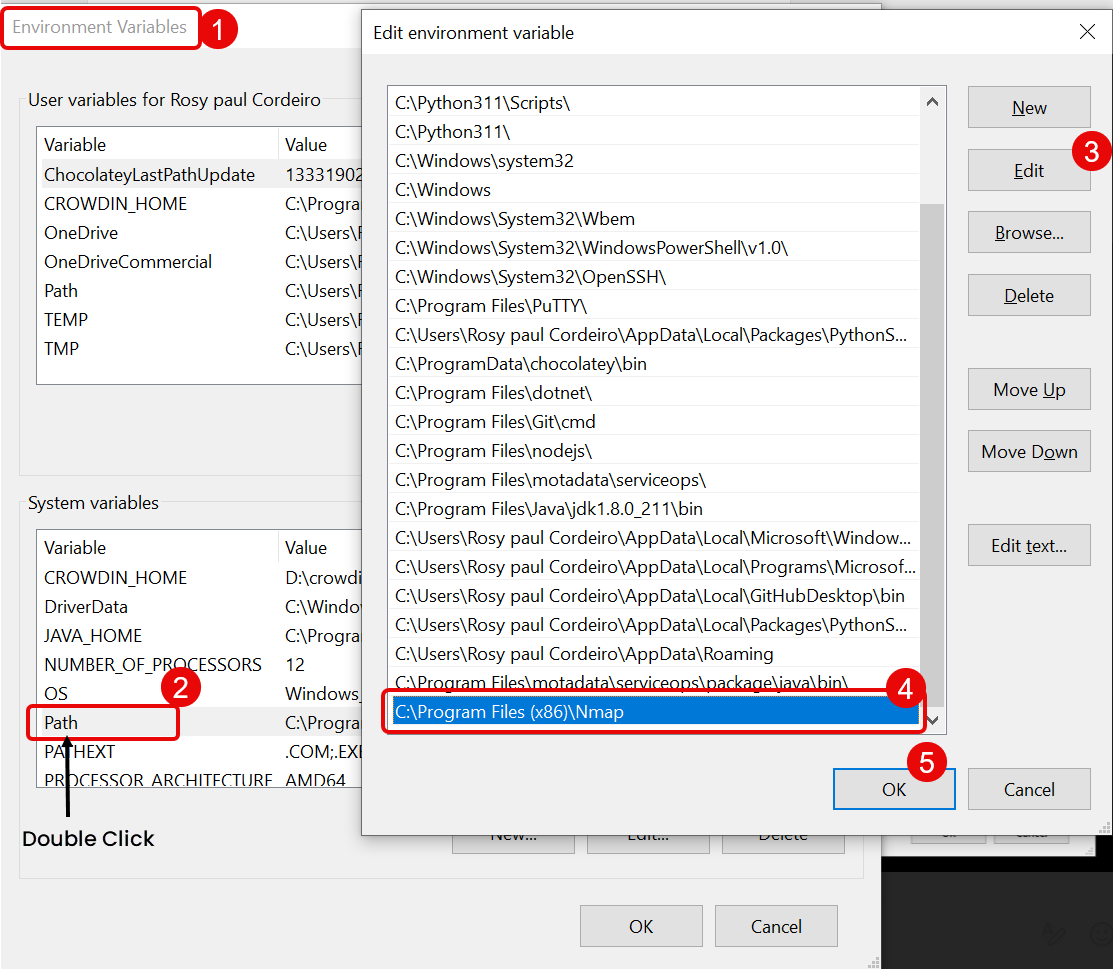Select the Java jdk1.8.0_211 bin path

[x=655, y=509]
